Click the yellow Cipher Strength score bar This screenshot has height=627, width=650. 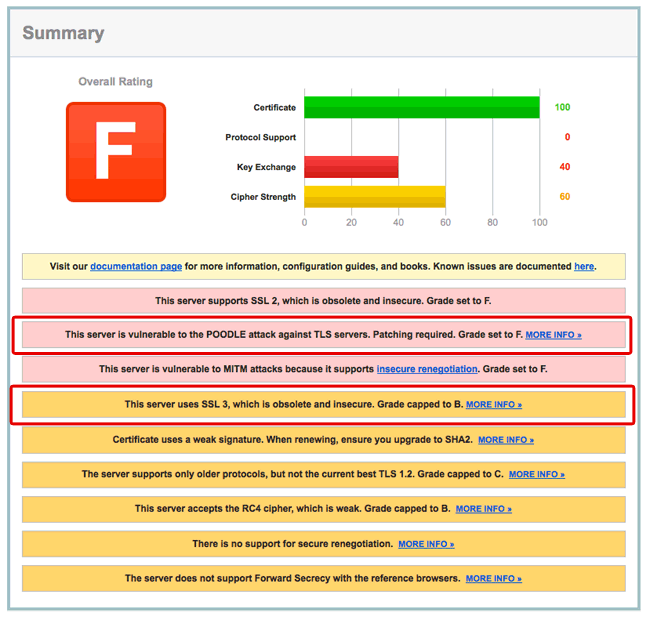click(x=375, y=197)
